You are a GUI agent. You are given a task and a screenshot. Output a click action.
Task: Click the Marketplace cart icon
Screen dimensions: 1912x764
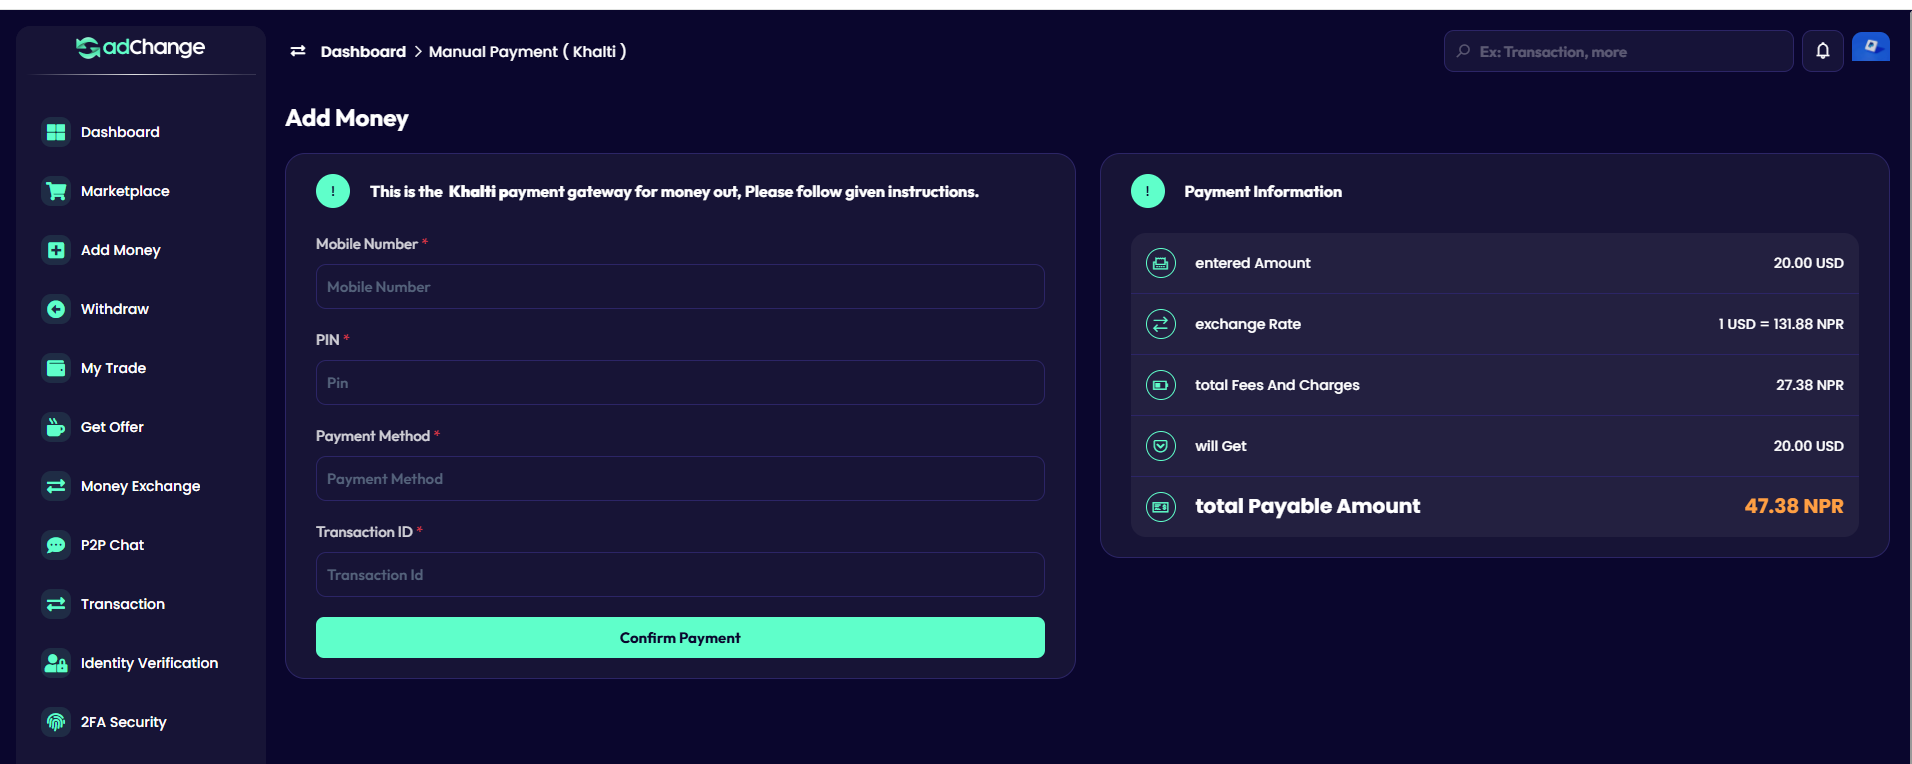pos(56,191)
